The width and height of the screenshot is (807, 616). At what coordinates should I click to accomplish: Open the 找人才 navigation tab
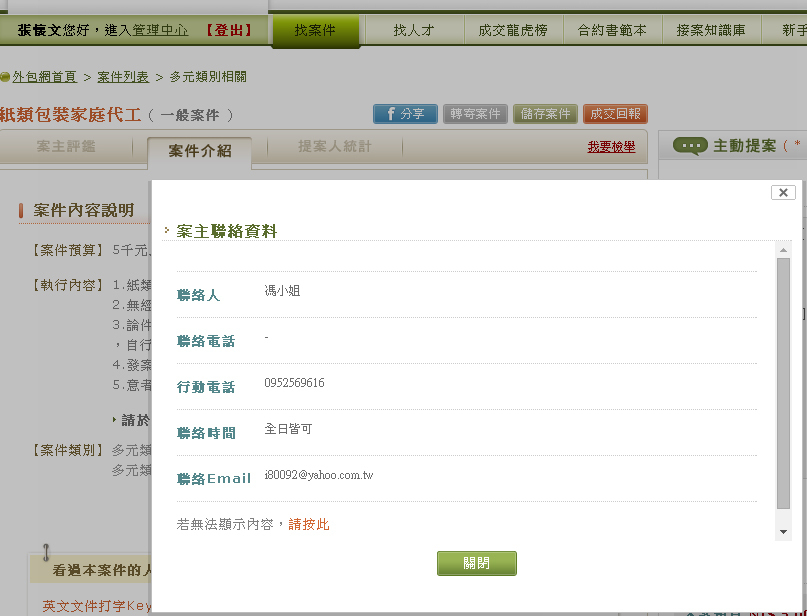point(414,30)
